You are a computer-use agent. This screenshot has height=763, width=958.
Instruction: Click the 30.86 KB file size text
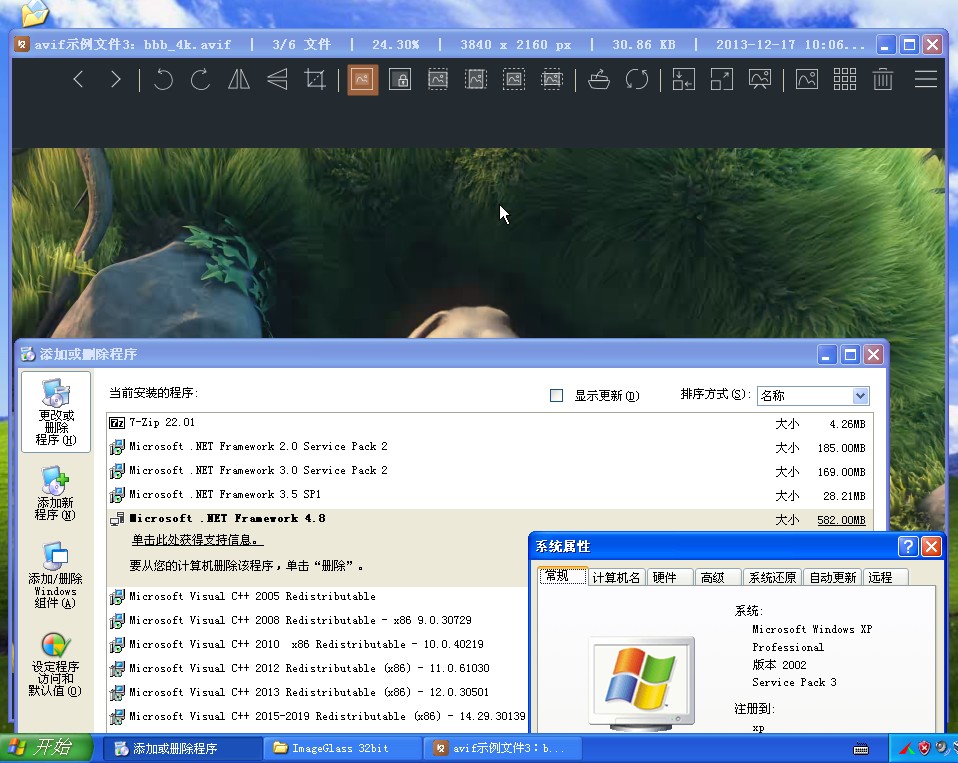[644, 45]
